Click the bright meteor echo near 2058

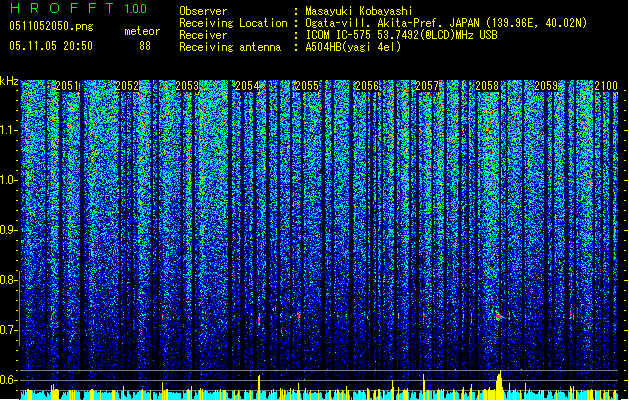coord(499,316)
